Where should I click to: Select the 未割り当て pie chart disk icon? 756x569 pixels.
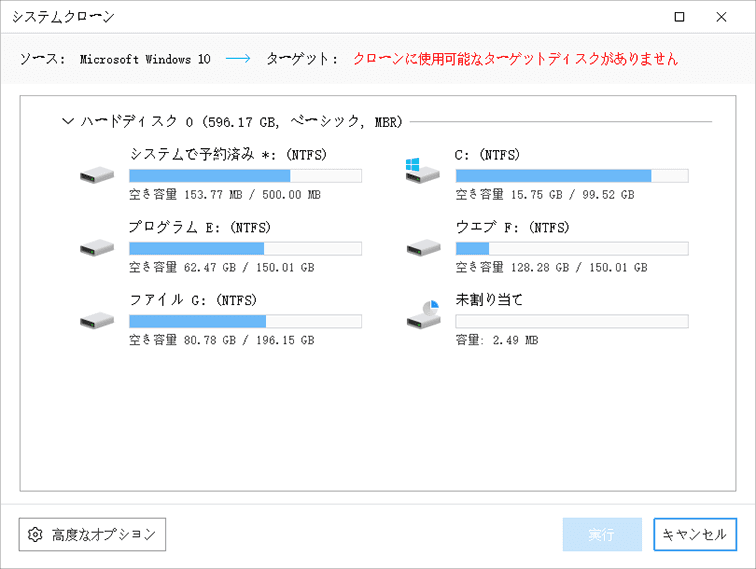pos(423,315)
